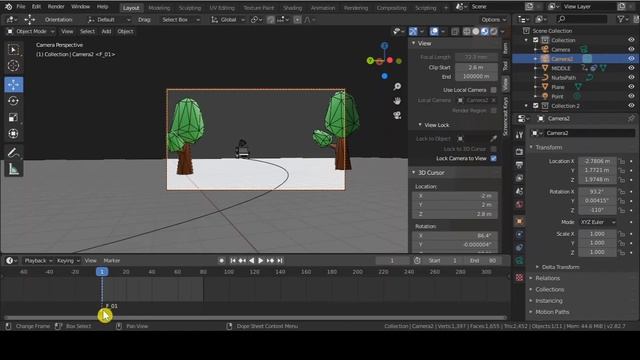Toggle visibility of the Plane object
This screenshot has height=360, width=640.
631,87
